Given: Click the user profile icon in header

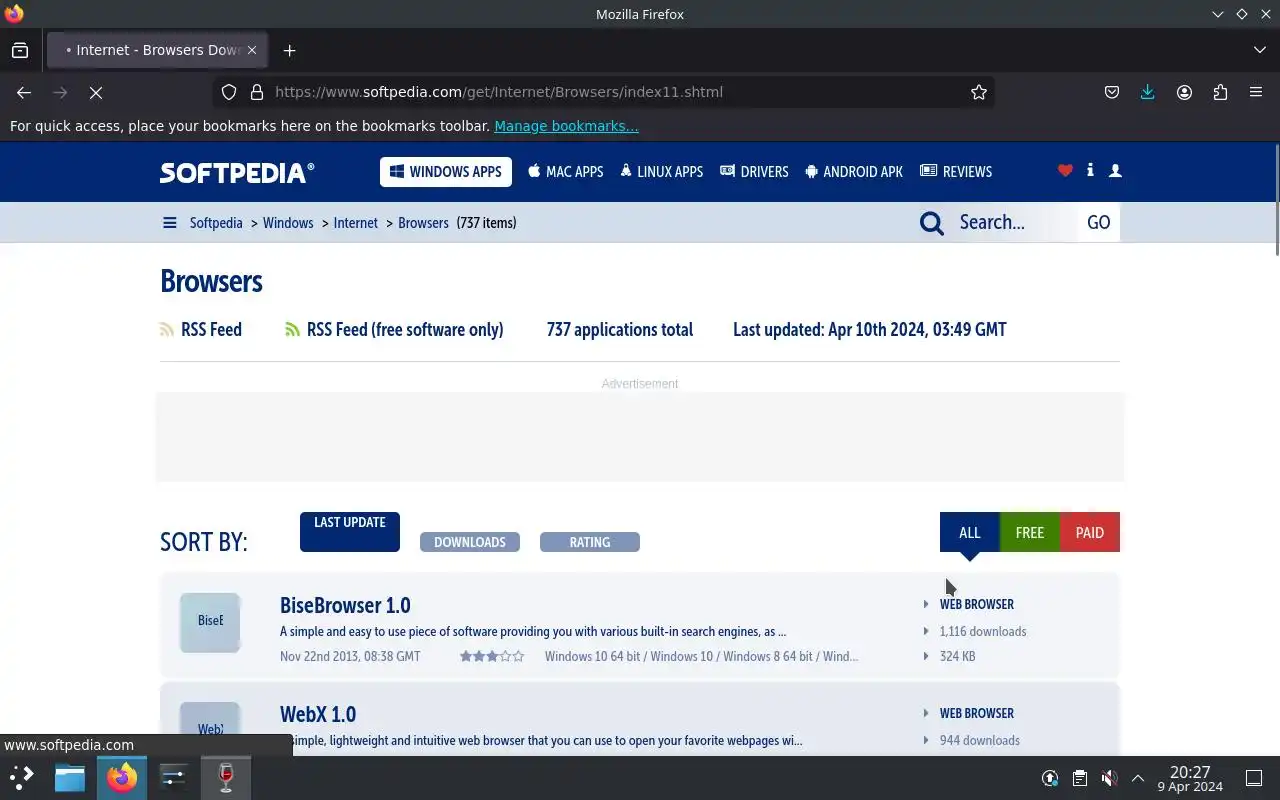Looking at the screenshot, I should [x=1115, y=171].
